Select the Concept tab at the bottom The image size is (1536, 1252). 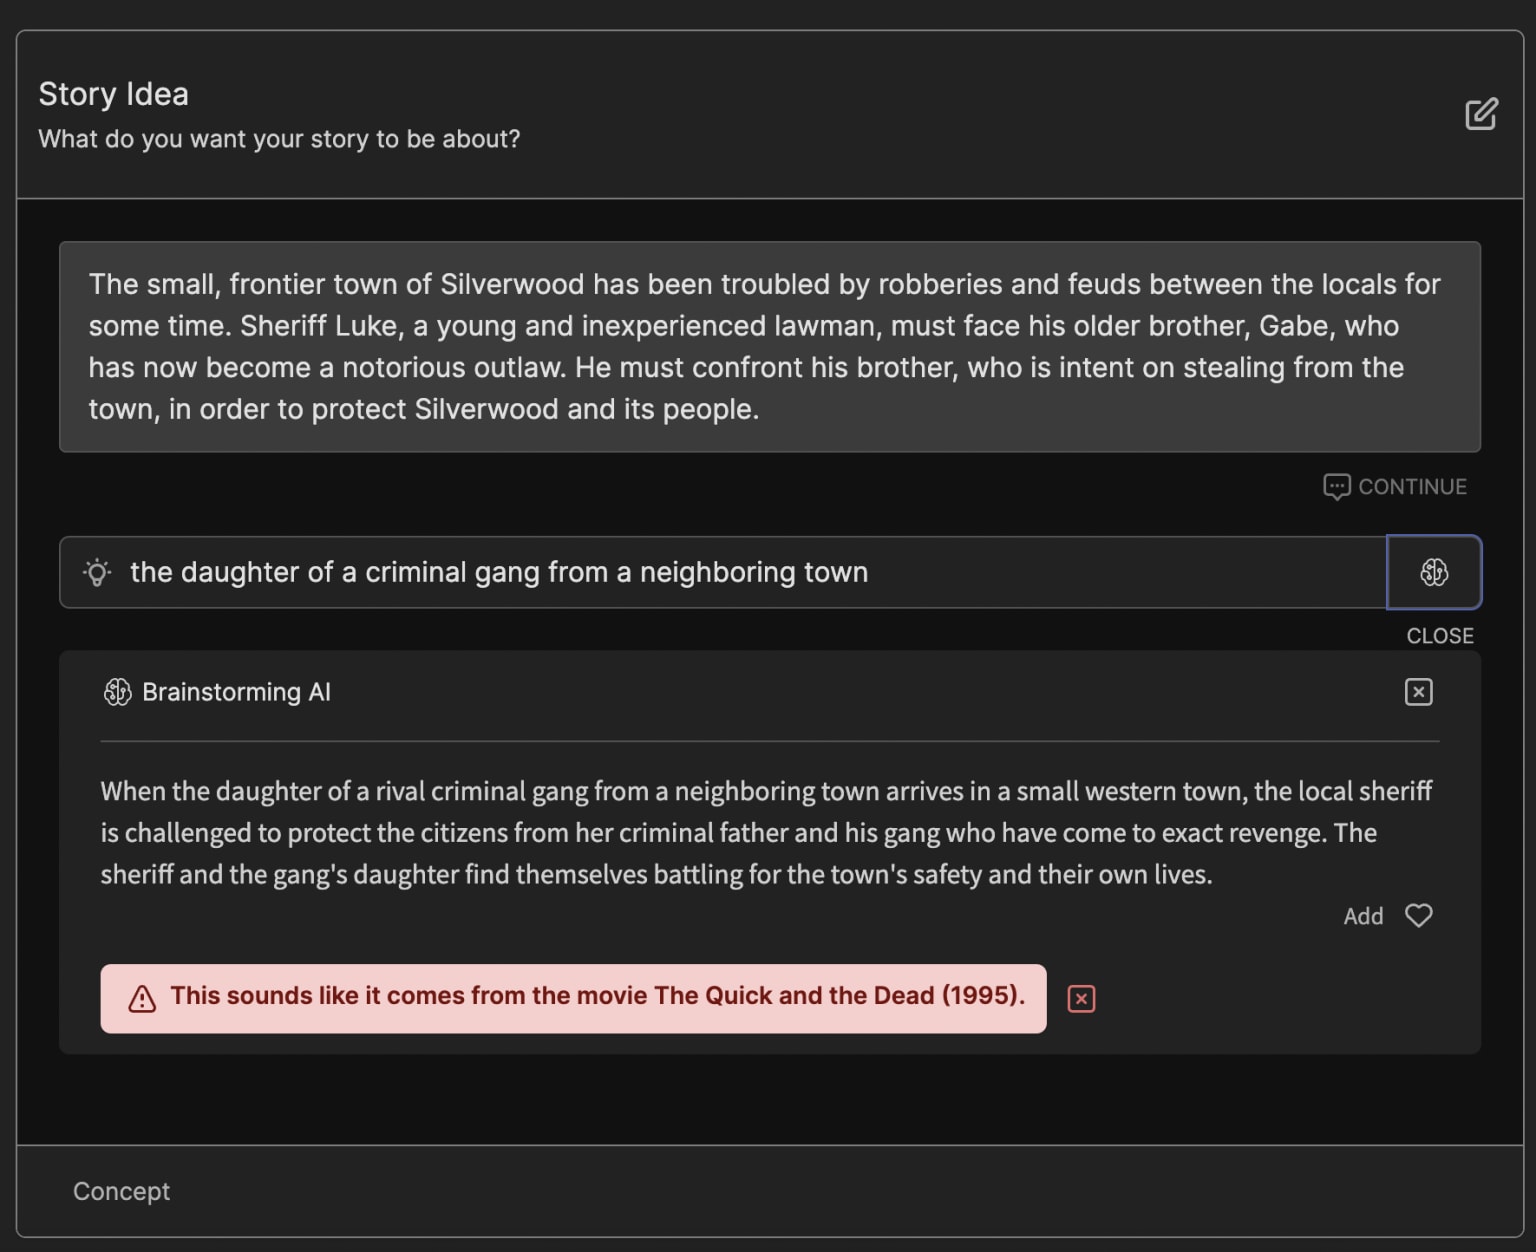tap(121, 1191)
